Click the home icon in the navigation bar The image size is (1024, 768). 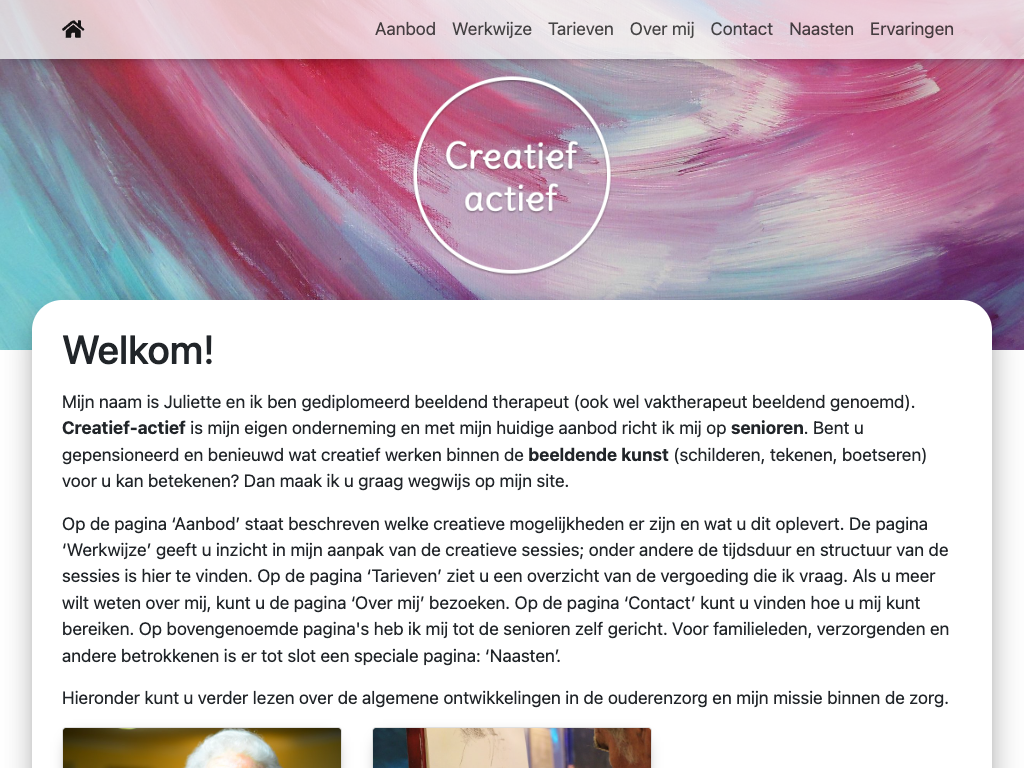73,29
